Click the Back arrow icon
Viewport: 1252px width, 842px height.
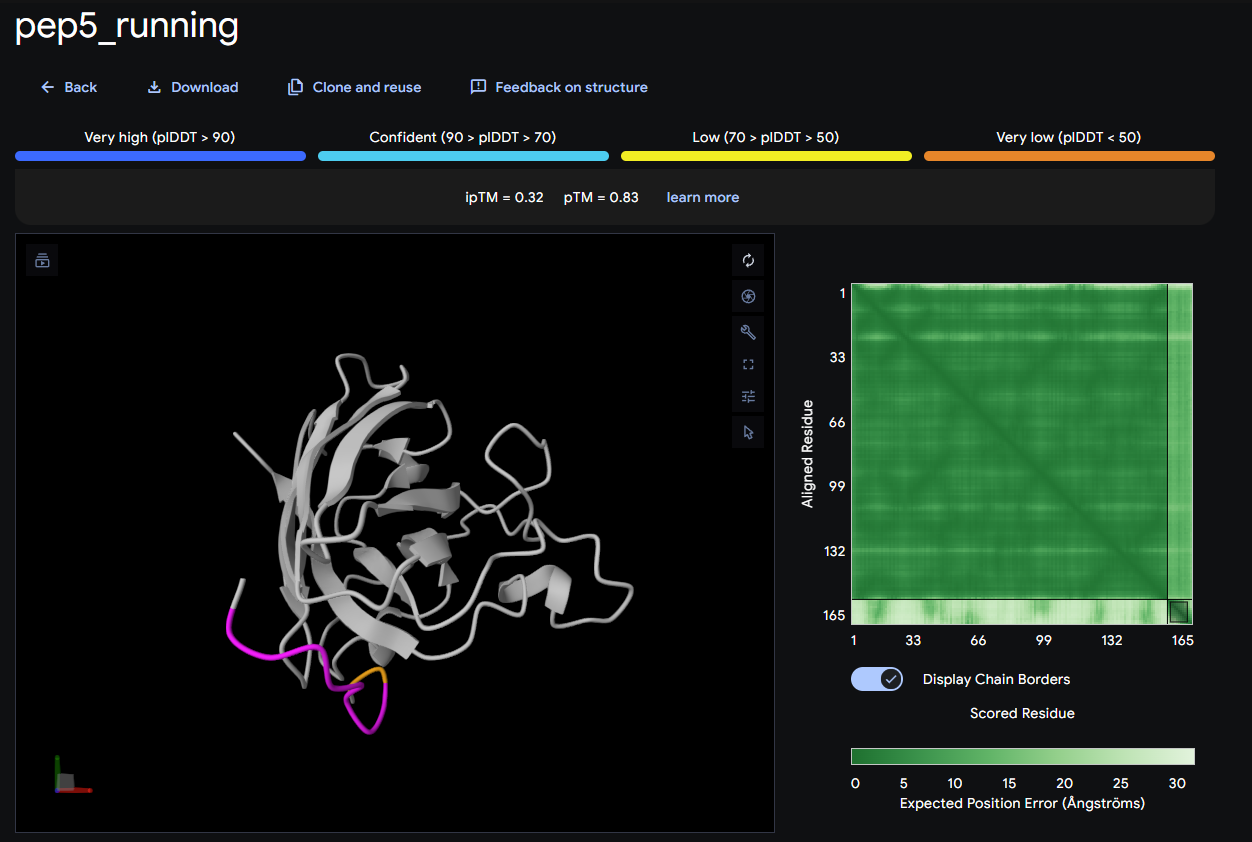[47, 87]
